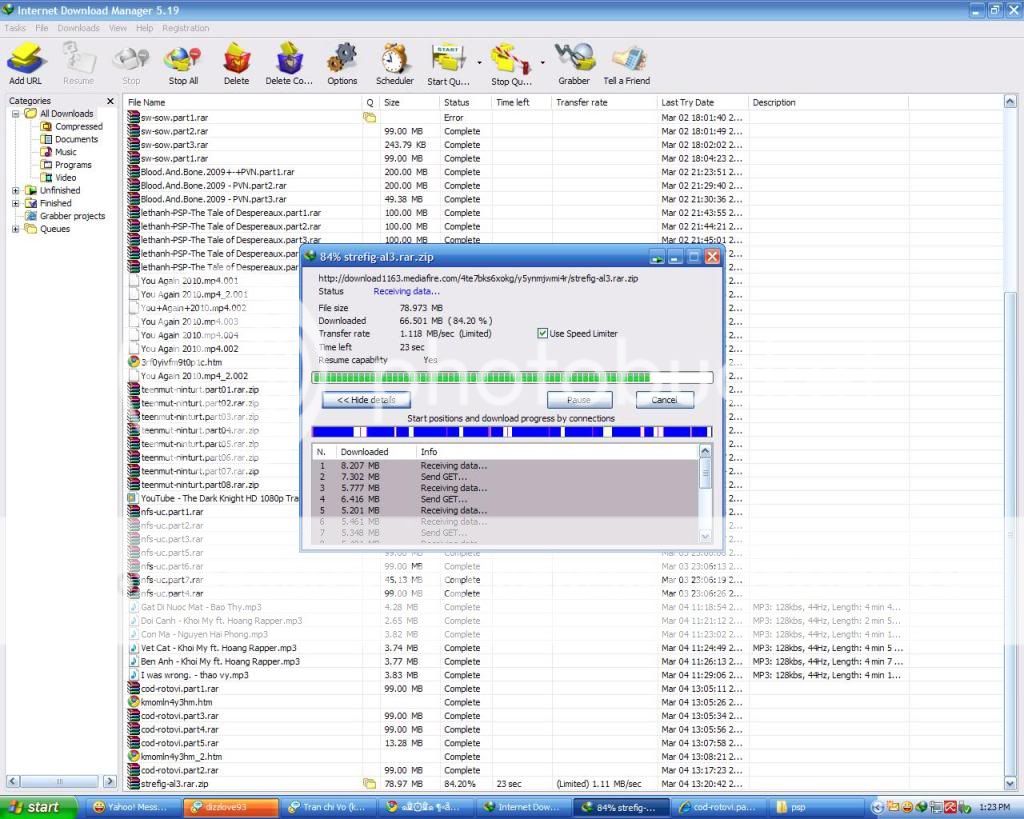Launch the Grabber tool

573,62
